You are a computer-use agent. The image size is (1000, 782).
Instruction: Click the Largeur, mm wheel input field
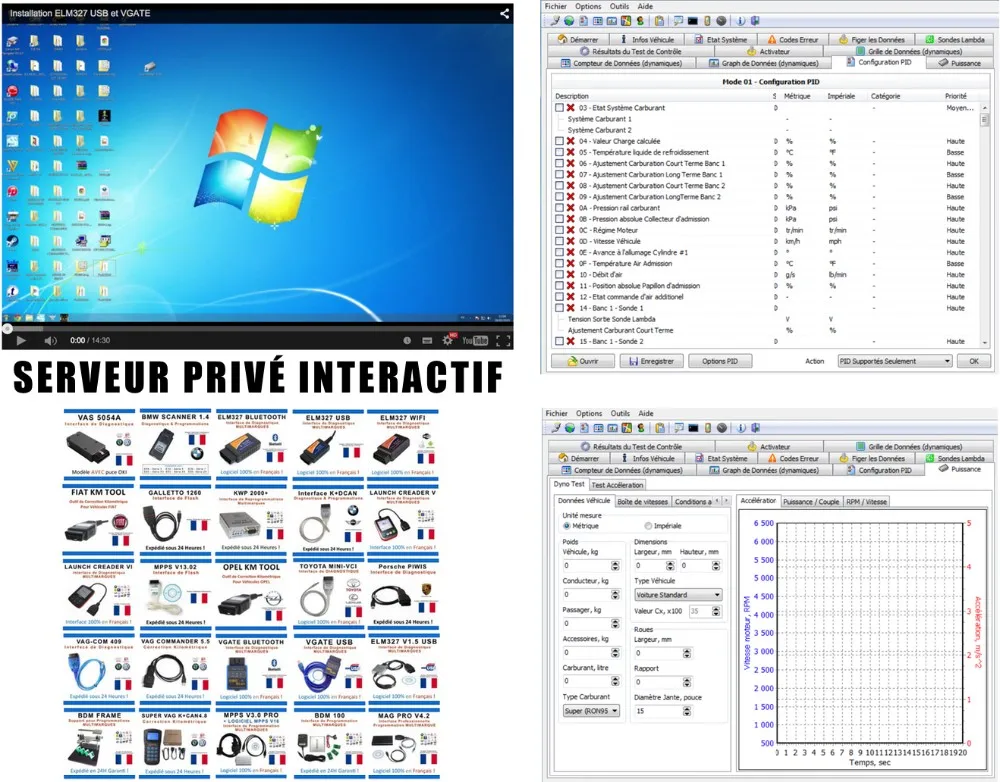point(658,653)
